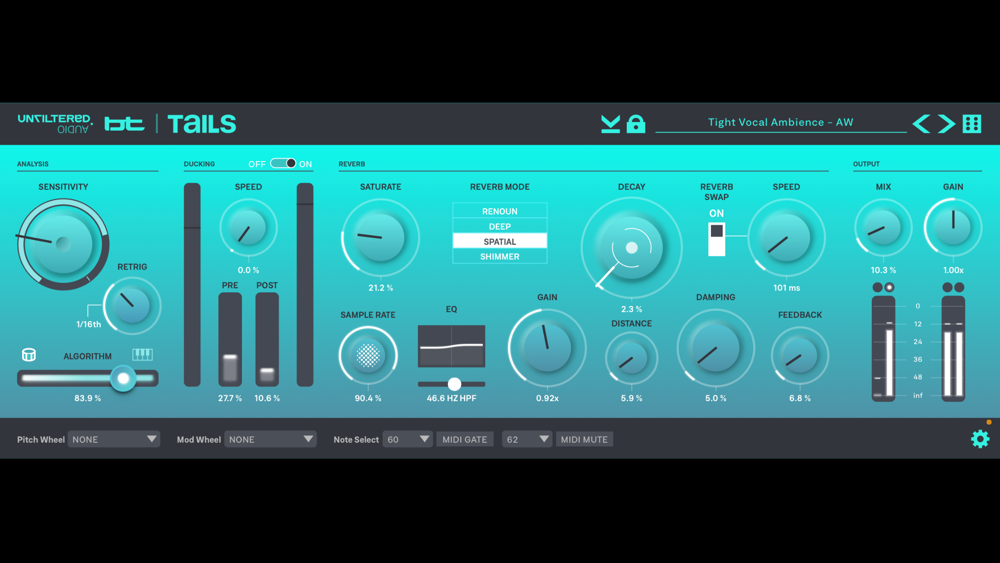Click the reverb Gain knob

[547, 347]
